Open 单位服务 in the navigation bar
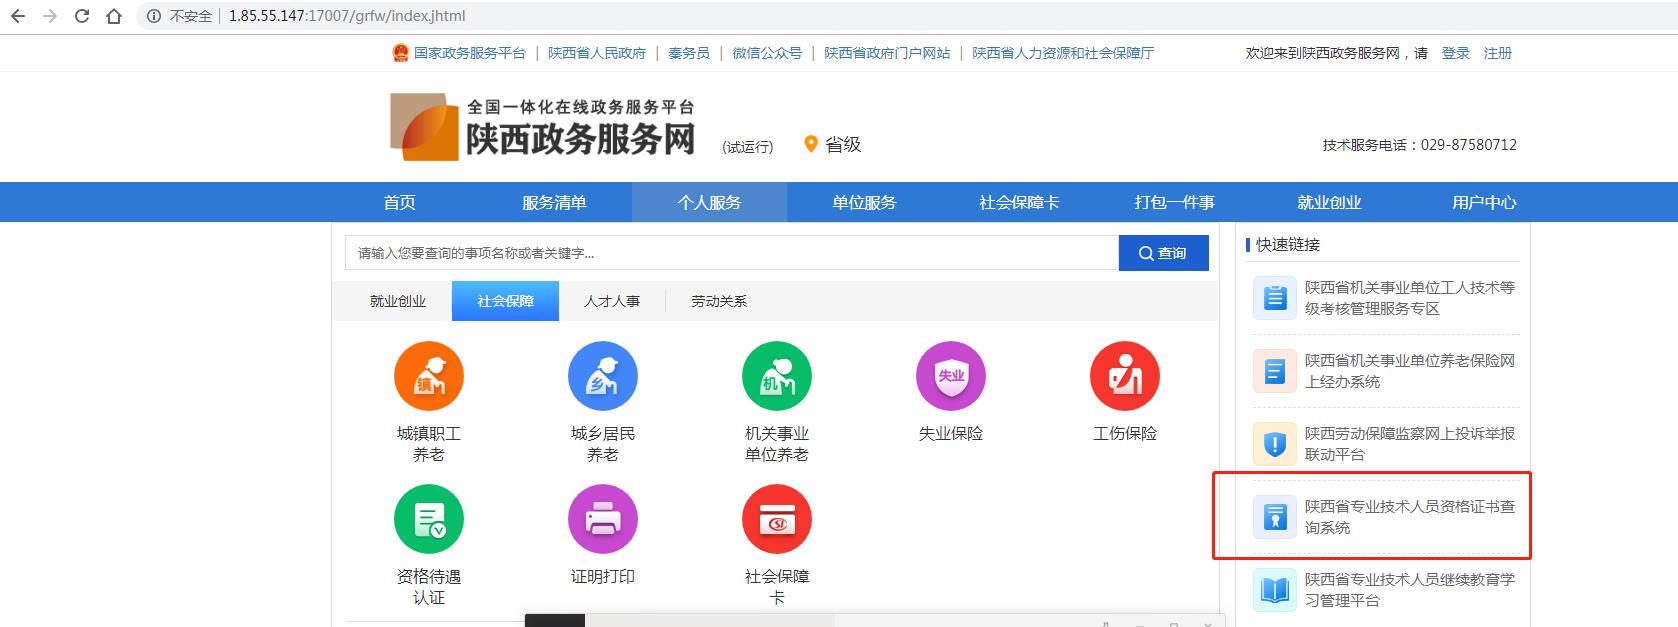 click(864, 203)
